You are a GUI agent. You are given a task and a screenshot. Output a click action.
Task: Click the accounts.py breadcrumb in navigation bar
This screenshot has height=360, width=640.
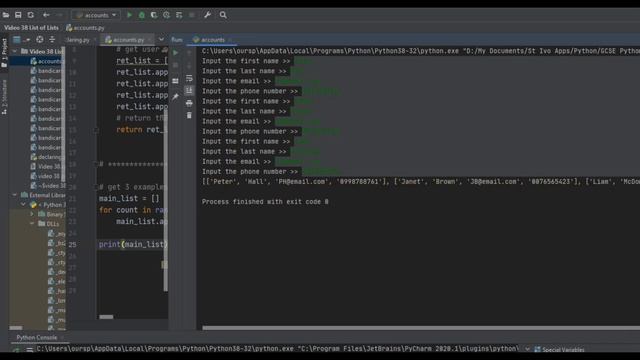[x=85, y=28]
